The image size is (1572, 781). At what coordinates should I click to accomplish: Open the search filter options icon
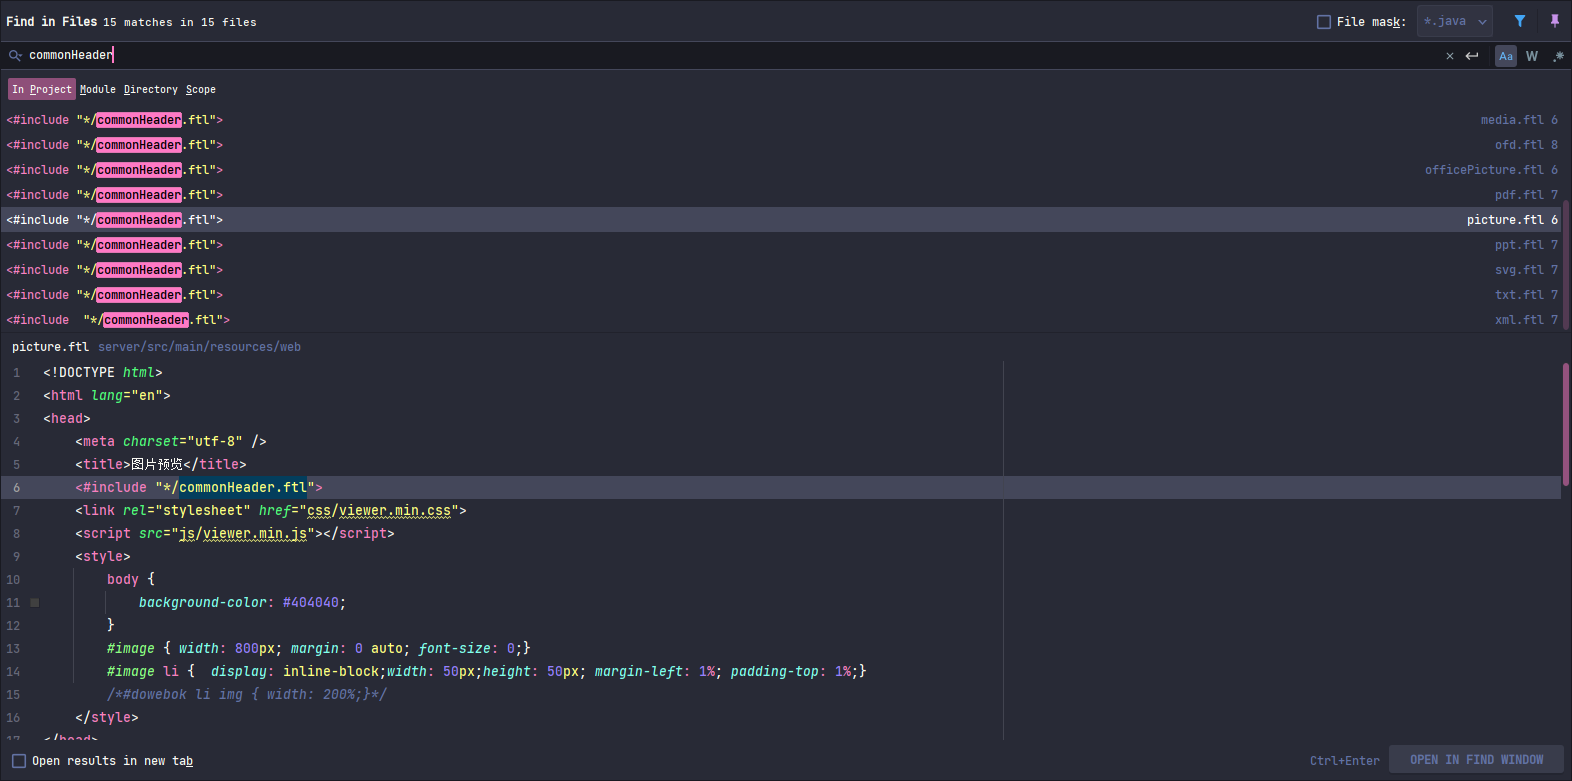pos(1520,21)
